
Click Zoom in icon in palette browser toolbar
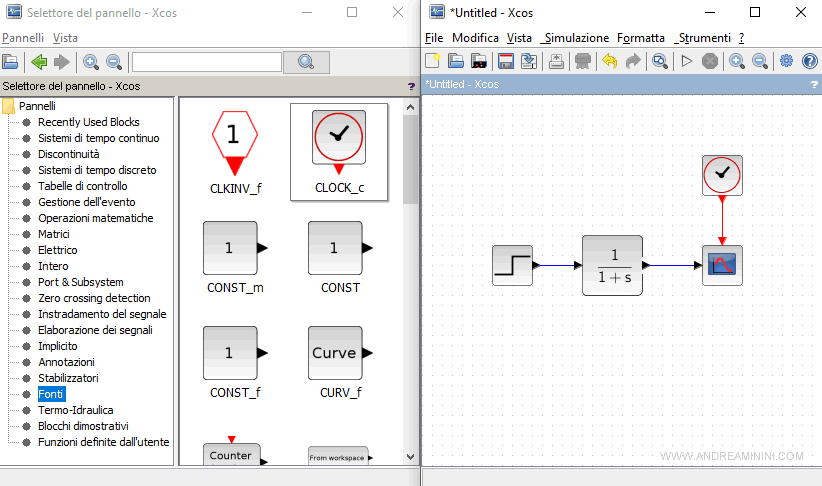(x=91, y=62)
